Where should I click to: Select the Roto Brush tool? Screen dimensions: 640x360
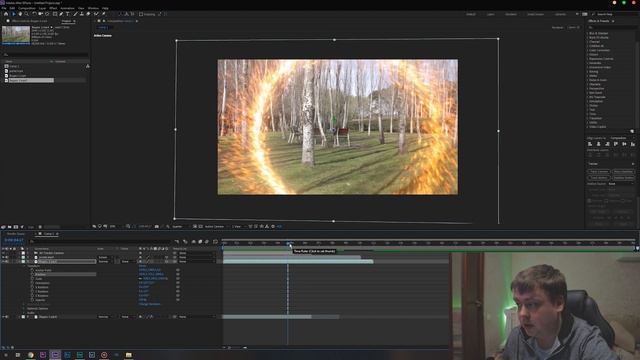click(x=96, y=14)
